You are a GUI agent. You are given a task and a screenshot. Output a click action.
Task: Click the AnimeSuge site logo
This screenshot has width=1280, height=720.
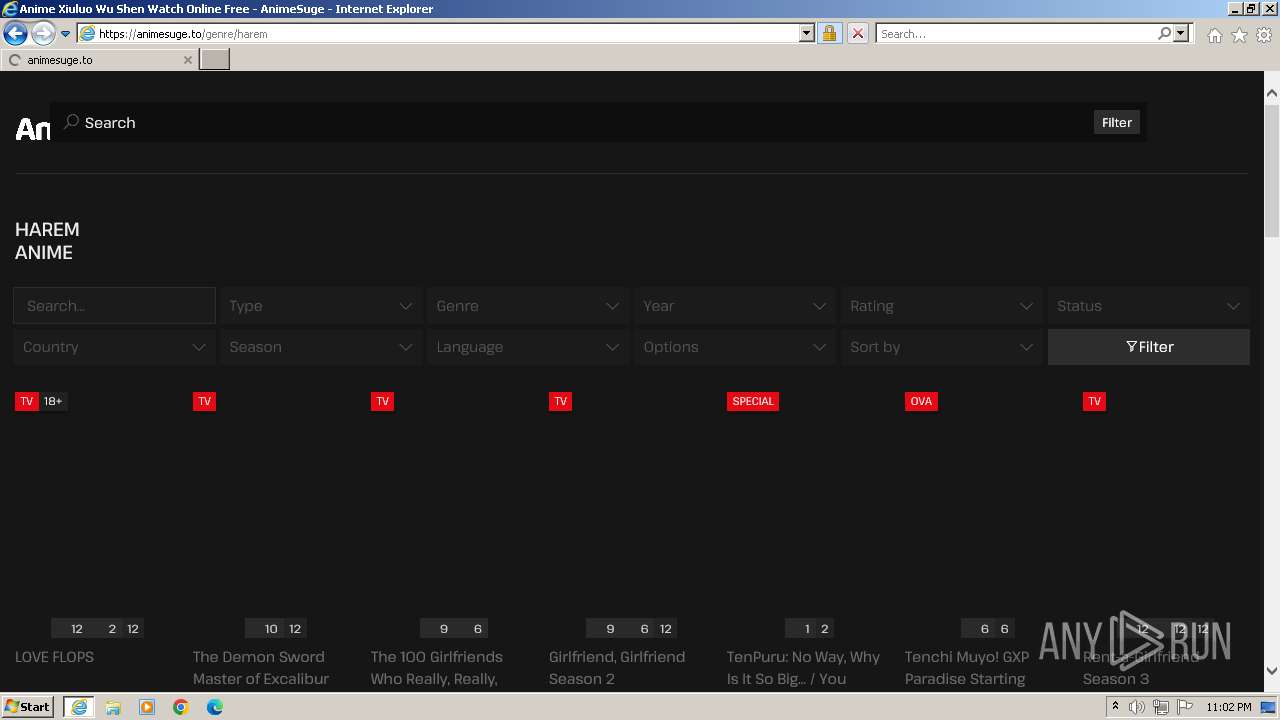(33, 129)
